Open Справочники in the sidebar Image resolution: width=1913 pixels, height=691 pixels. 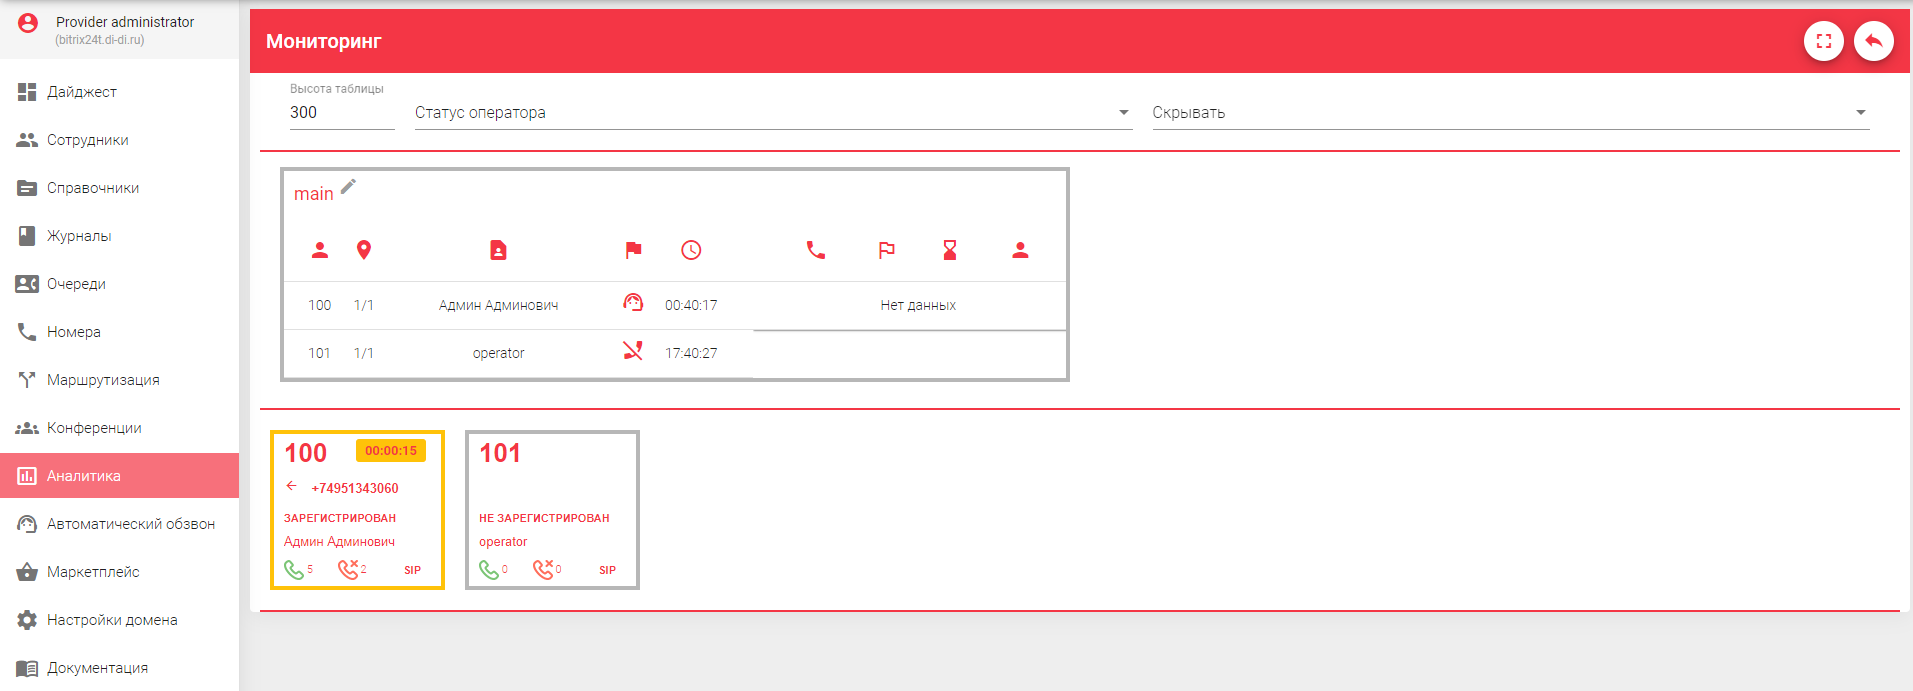119,188
